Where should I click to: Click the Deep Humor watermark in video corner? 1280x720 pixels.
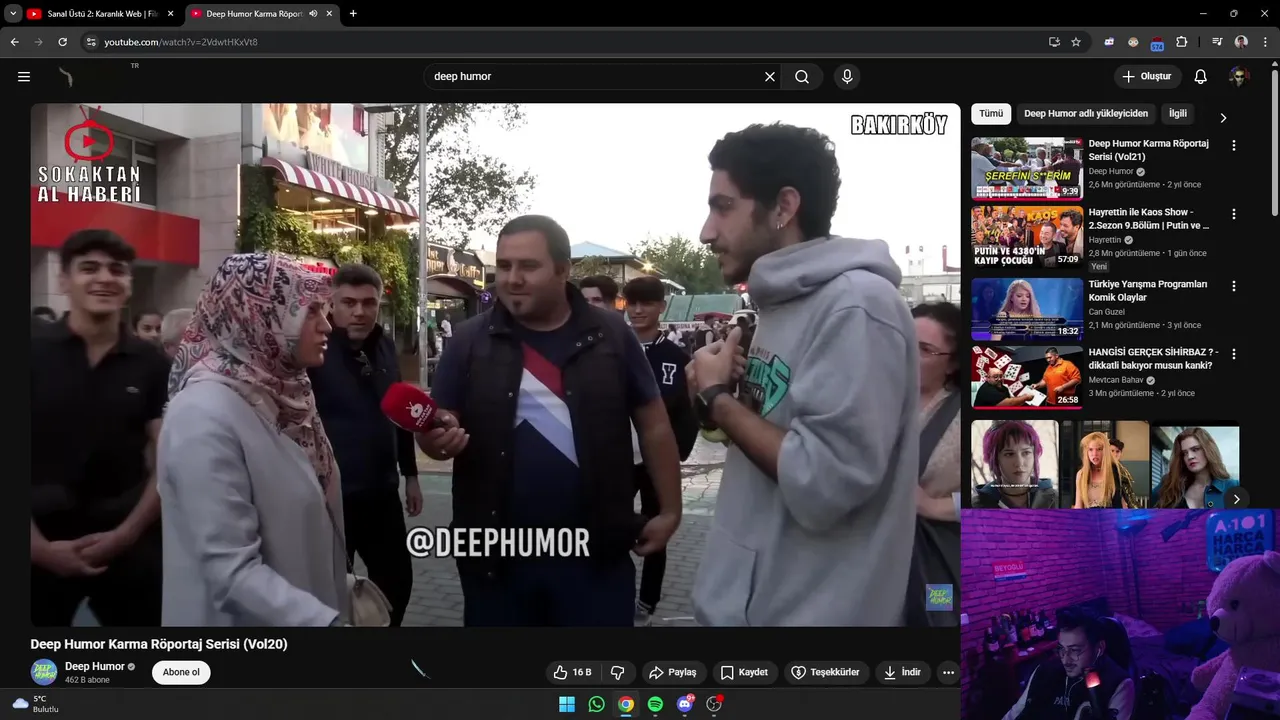939,597
